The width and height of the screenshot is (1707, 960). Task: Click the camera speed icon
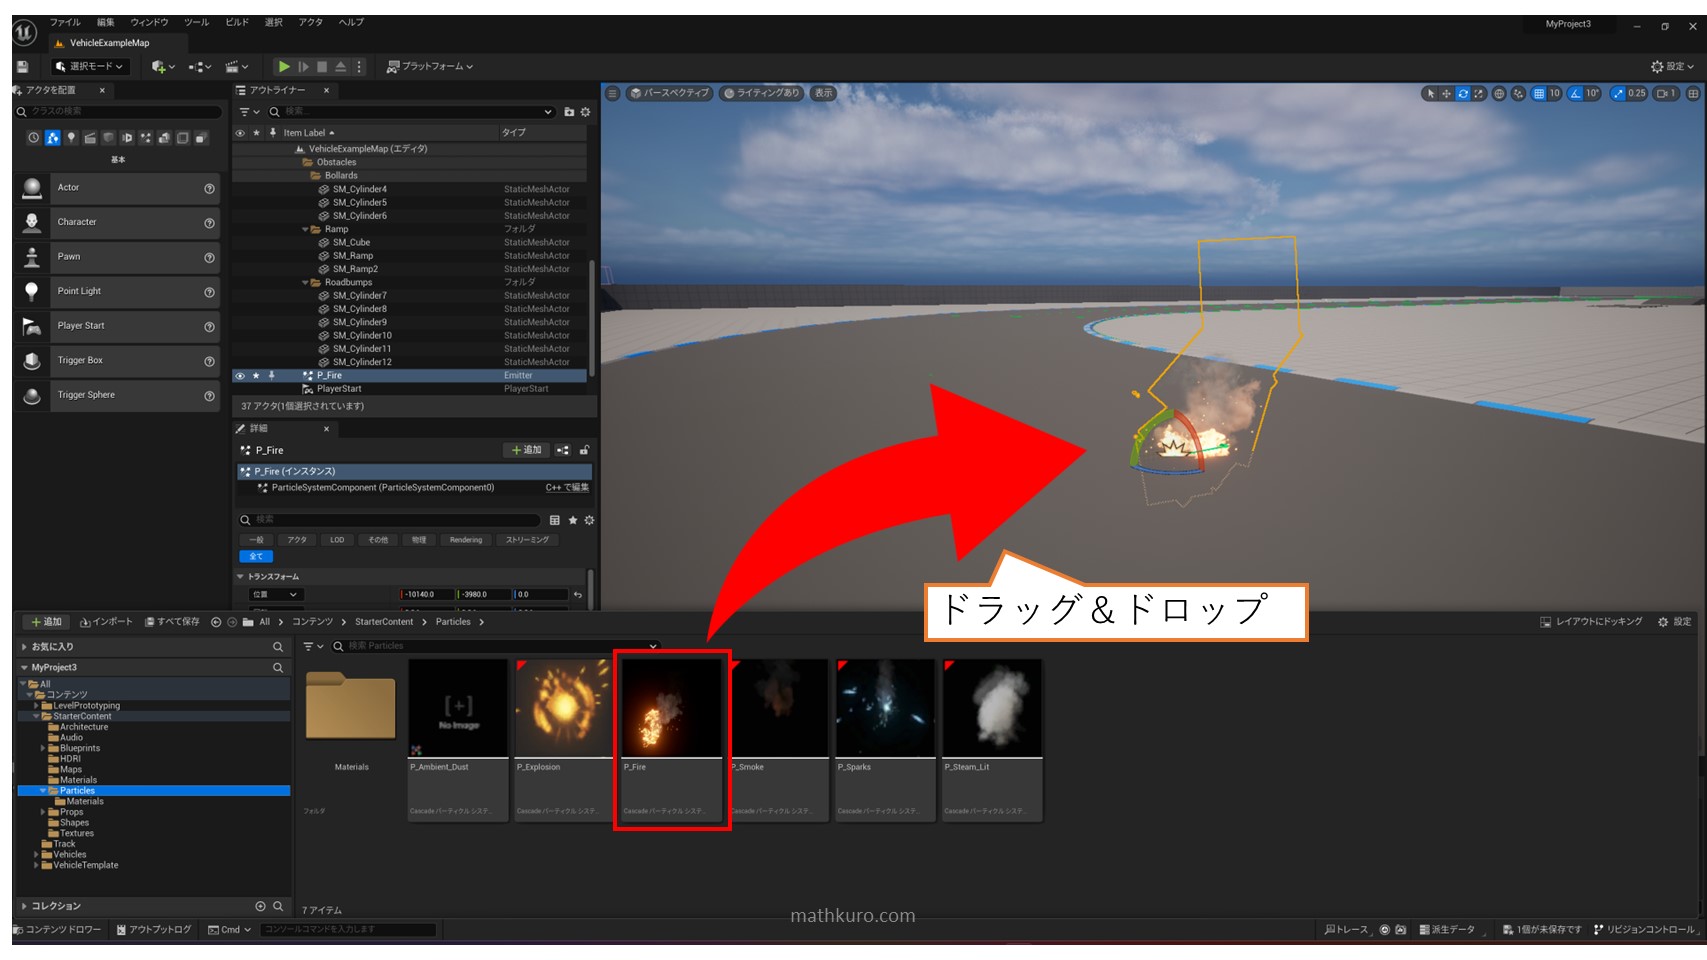1665,93
